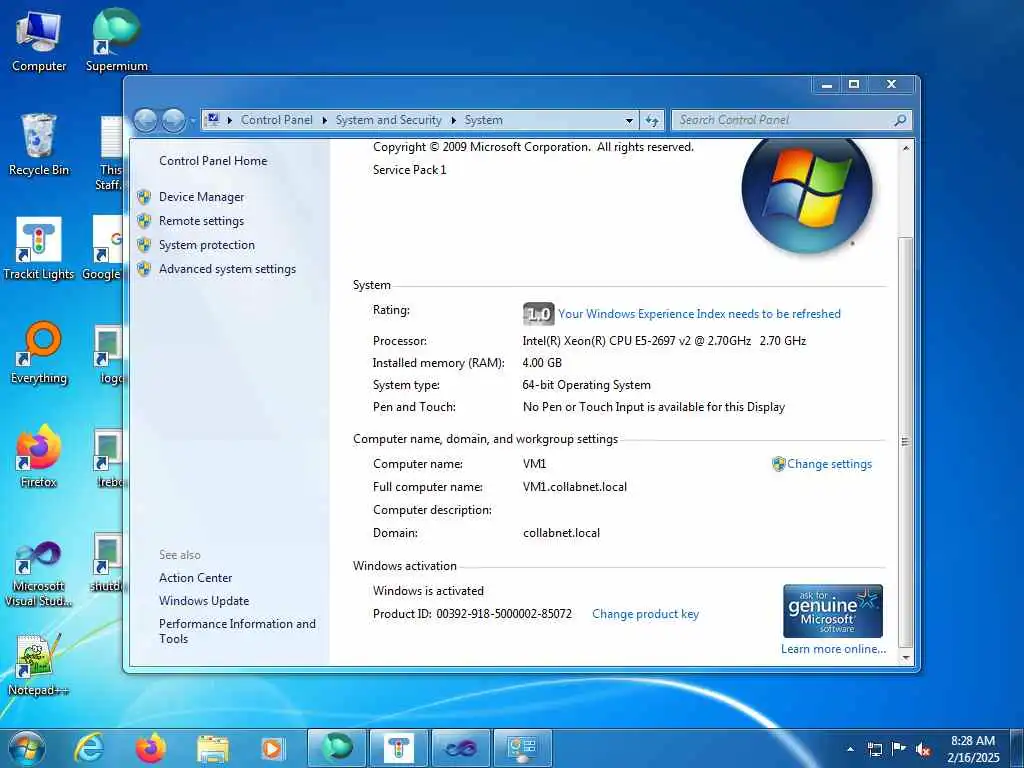Viewport: 1024px width, 768px height.
Task: Open Advanced system settings
Action: (227, 269)
